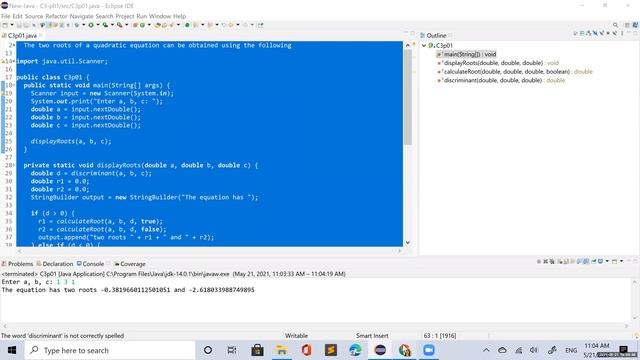Screen dimensions: 640x360
Task: Select discriminant method in the Outline
Action: point(501,80)
